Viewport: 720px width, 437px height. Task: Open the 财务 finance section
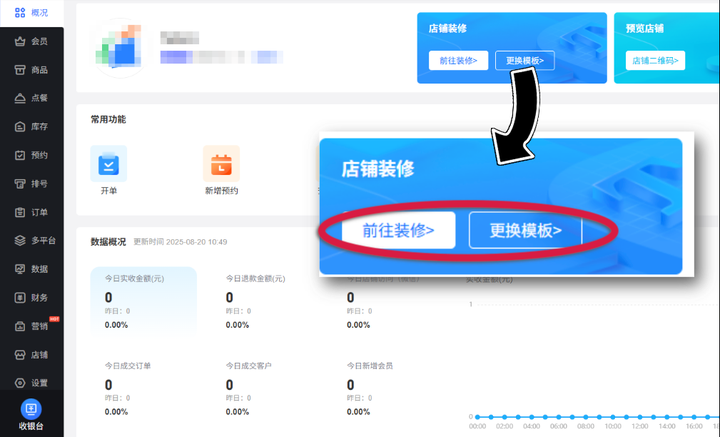tap(31, 297)
